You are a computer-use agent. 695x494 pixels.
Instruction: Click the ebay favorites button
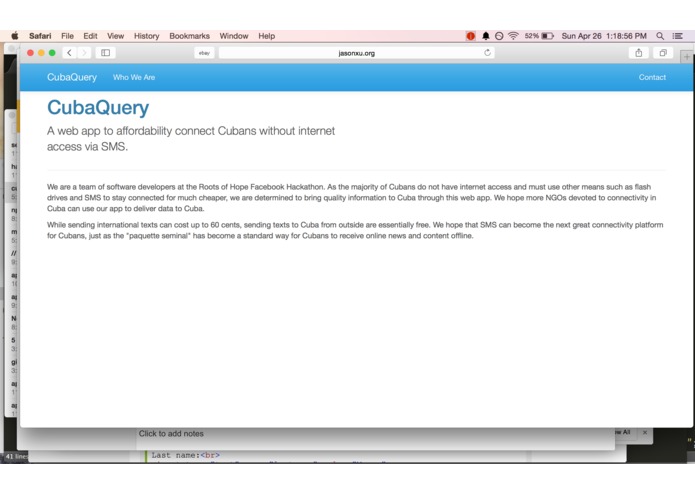tap(204, 53)
